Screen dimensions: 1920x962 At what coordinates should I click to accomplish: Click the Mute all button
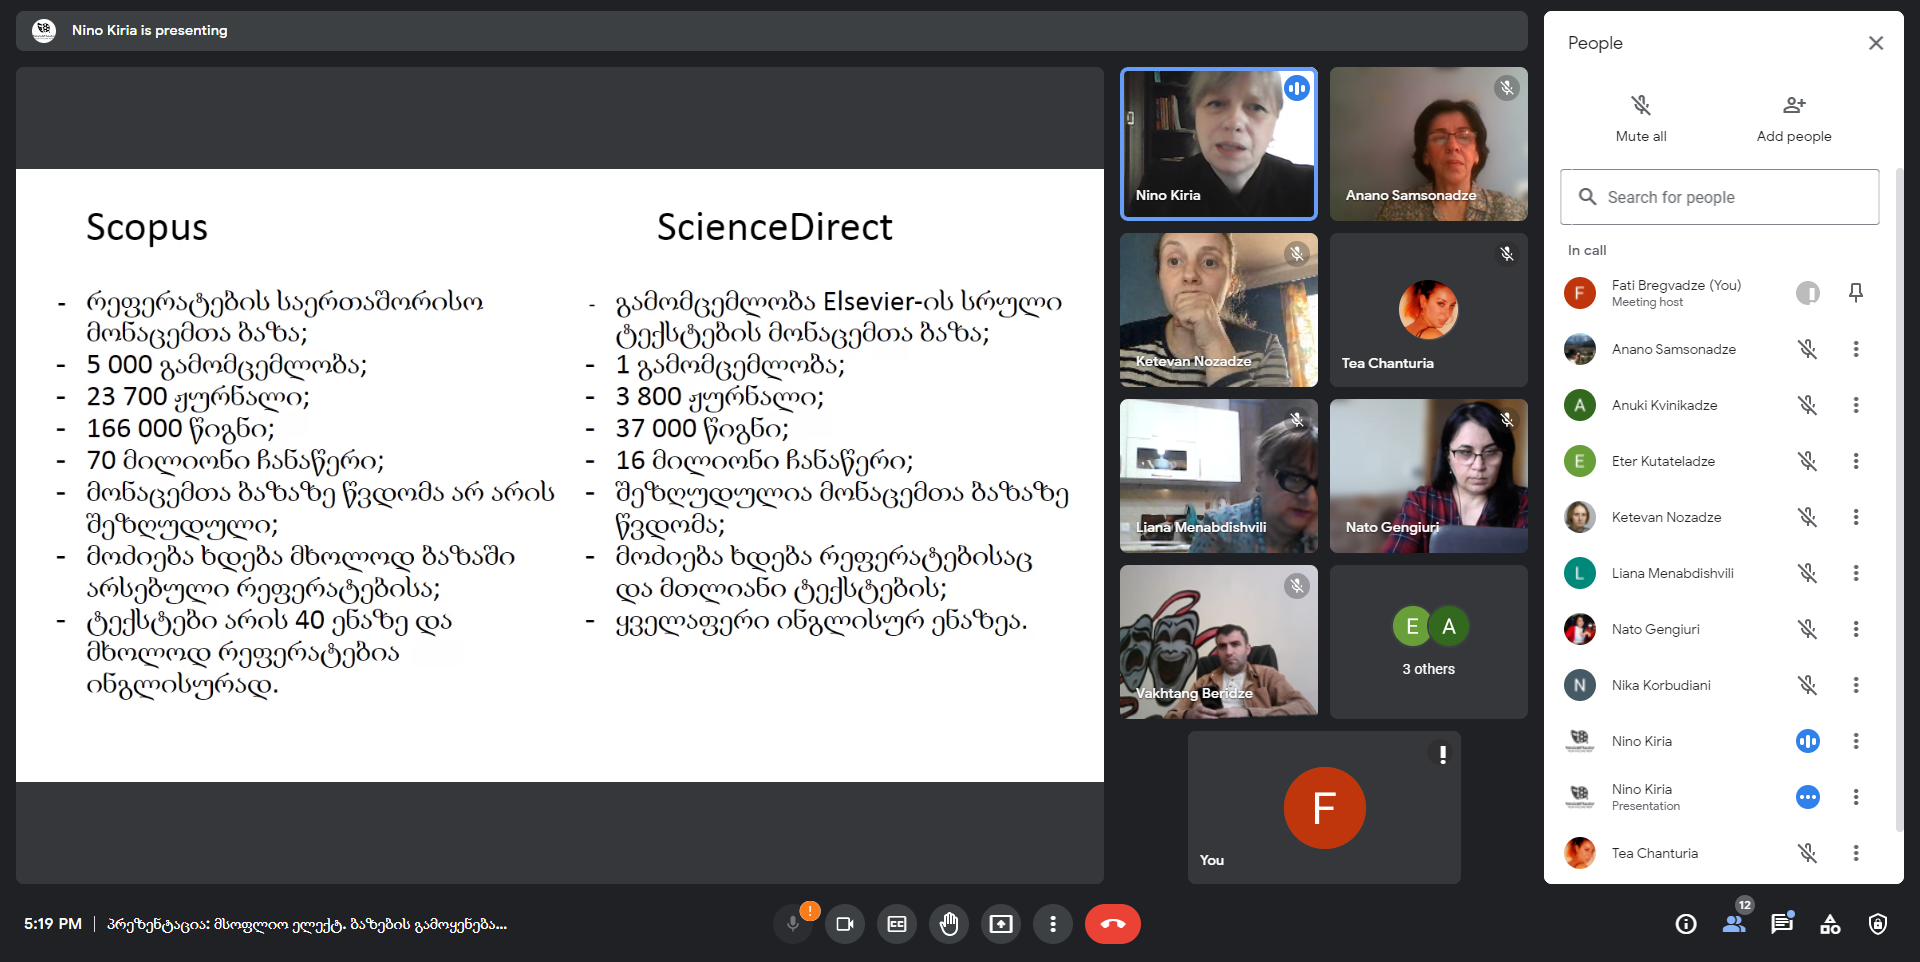tap(1641, 117)
